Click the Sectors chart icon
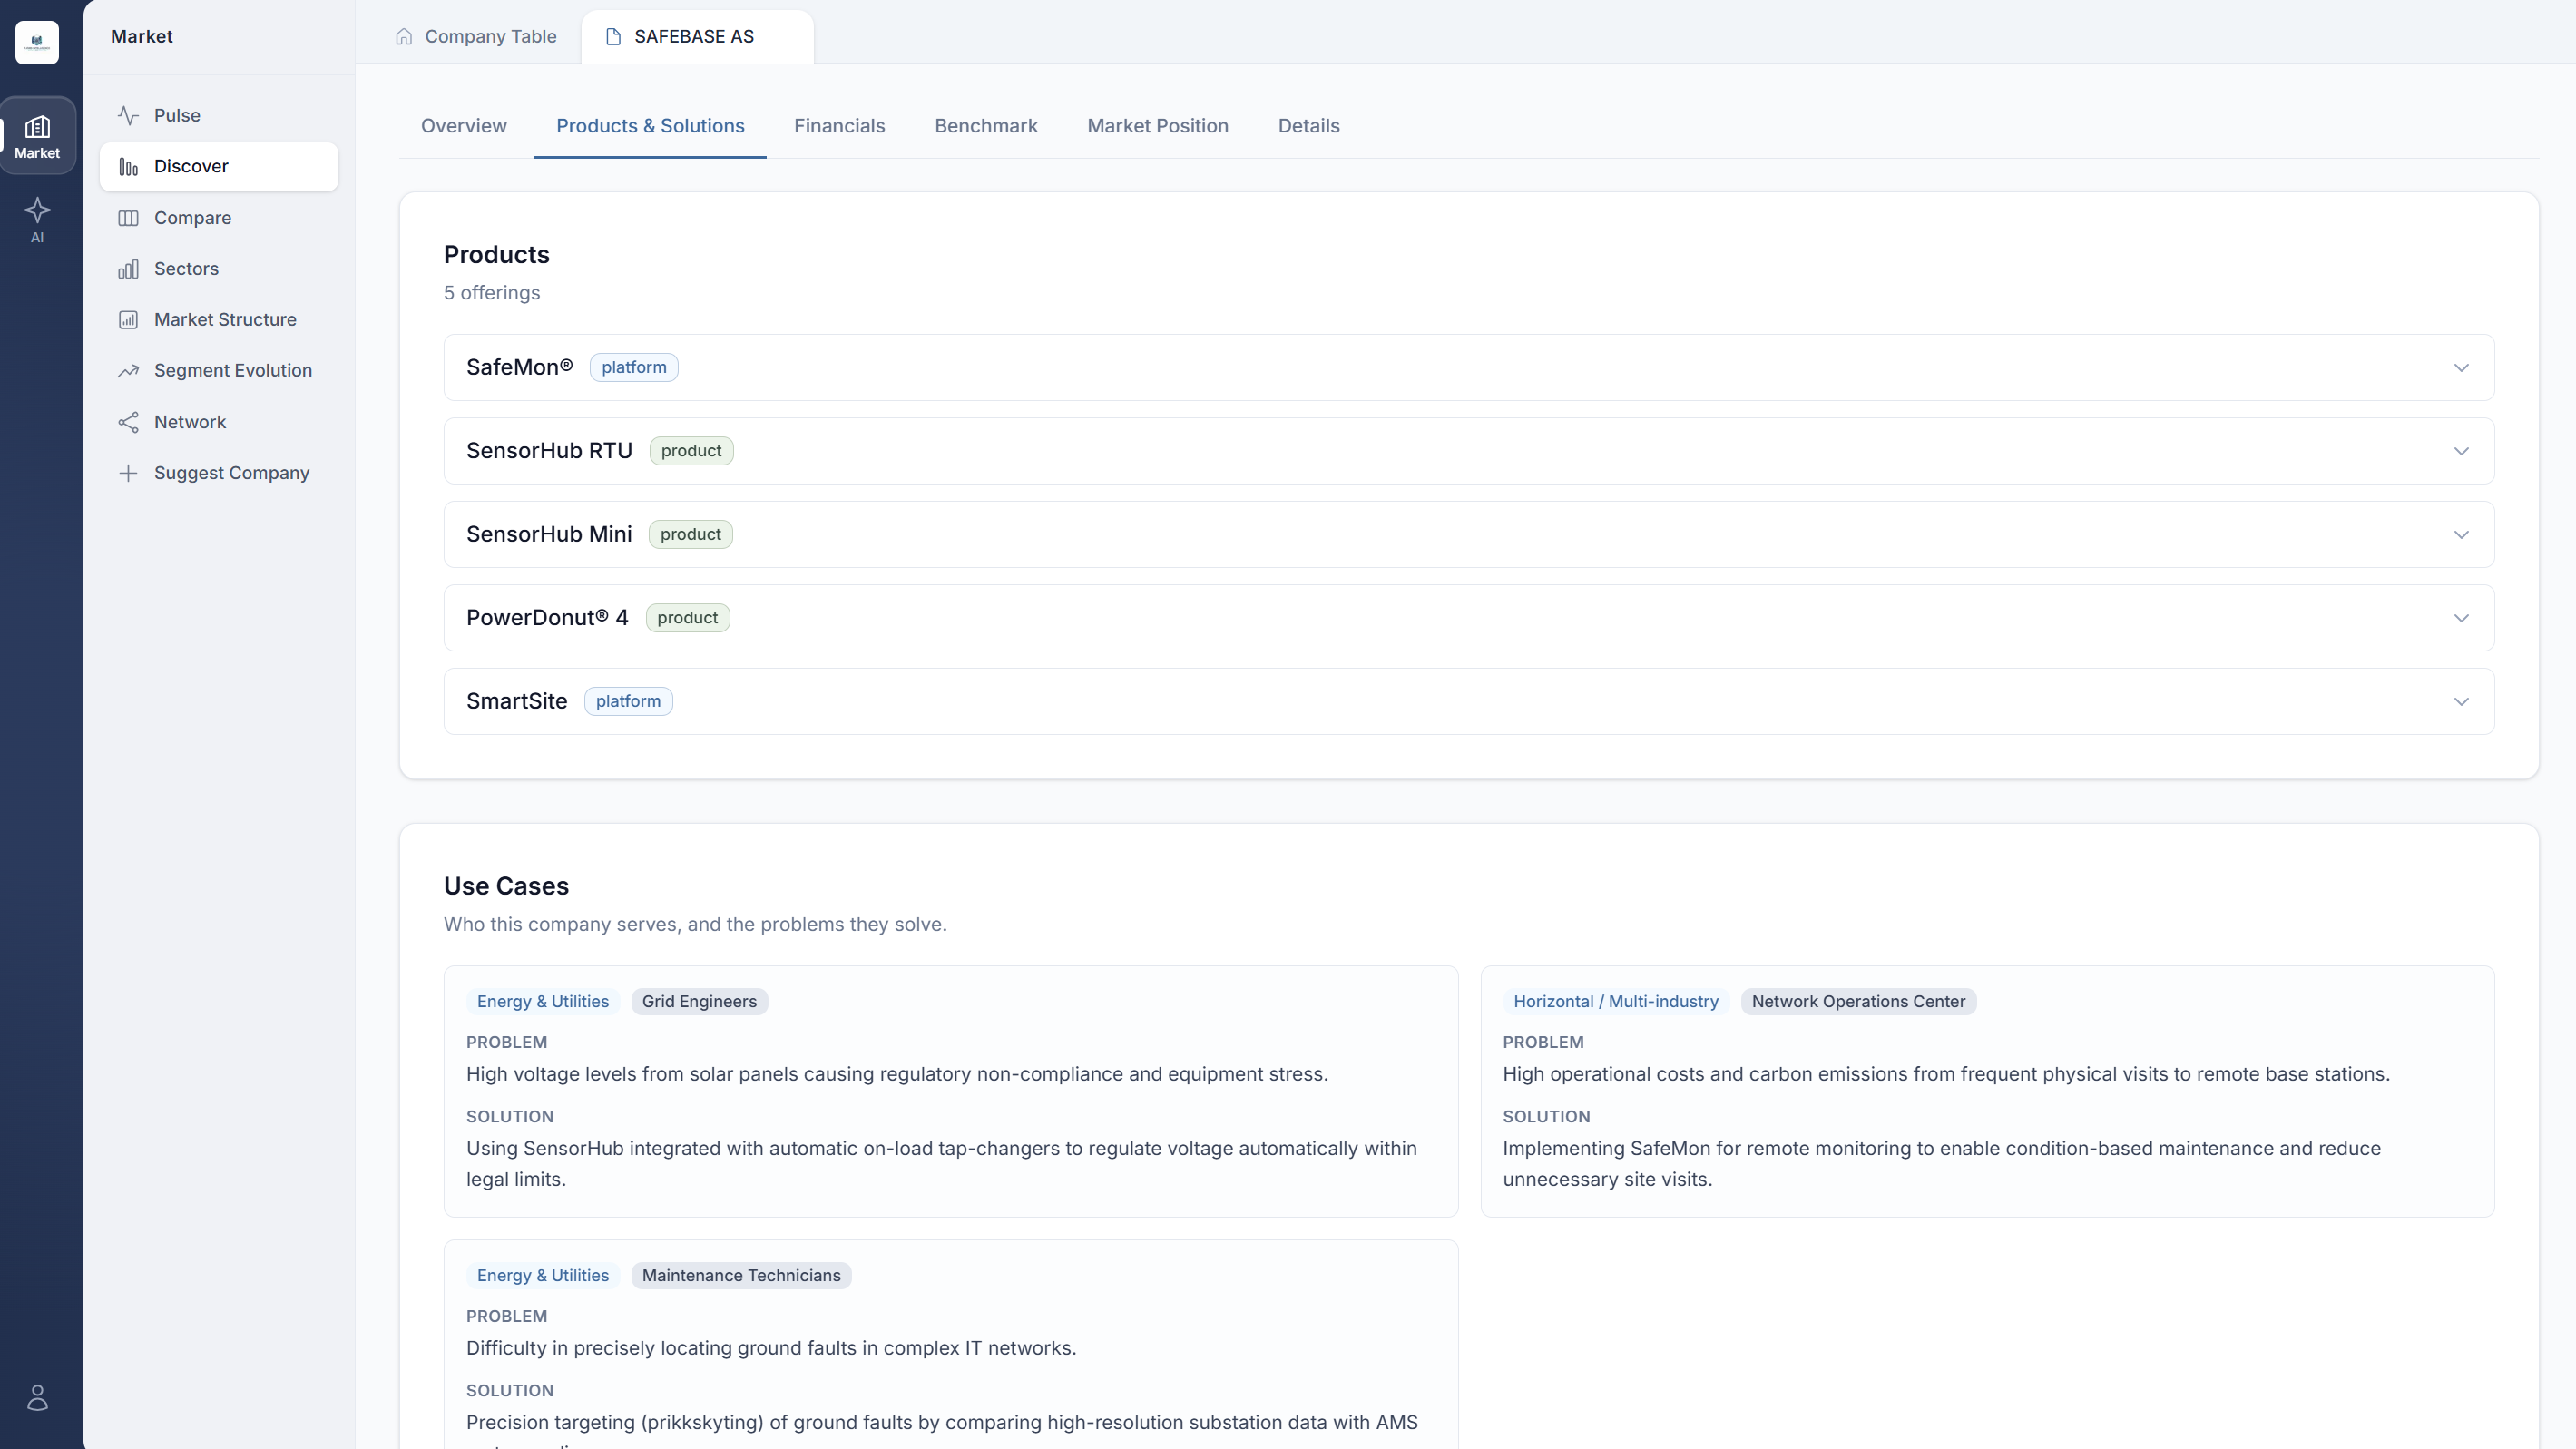The height and width of the screenshot is (1449, 2576). click(128, 269)
